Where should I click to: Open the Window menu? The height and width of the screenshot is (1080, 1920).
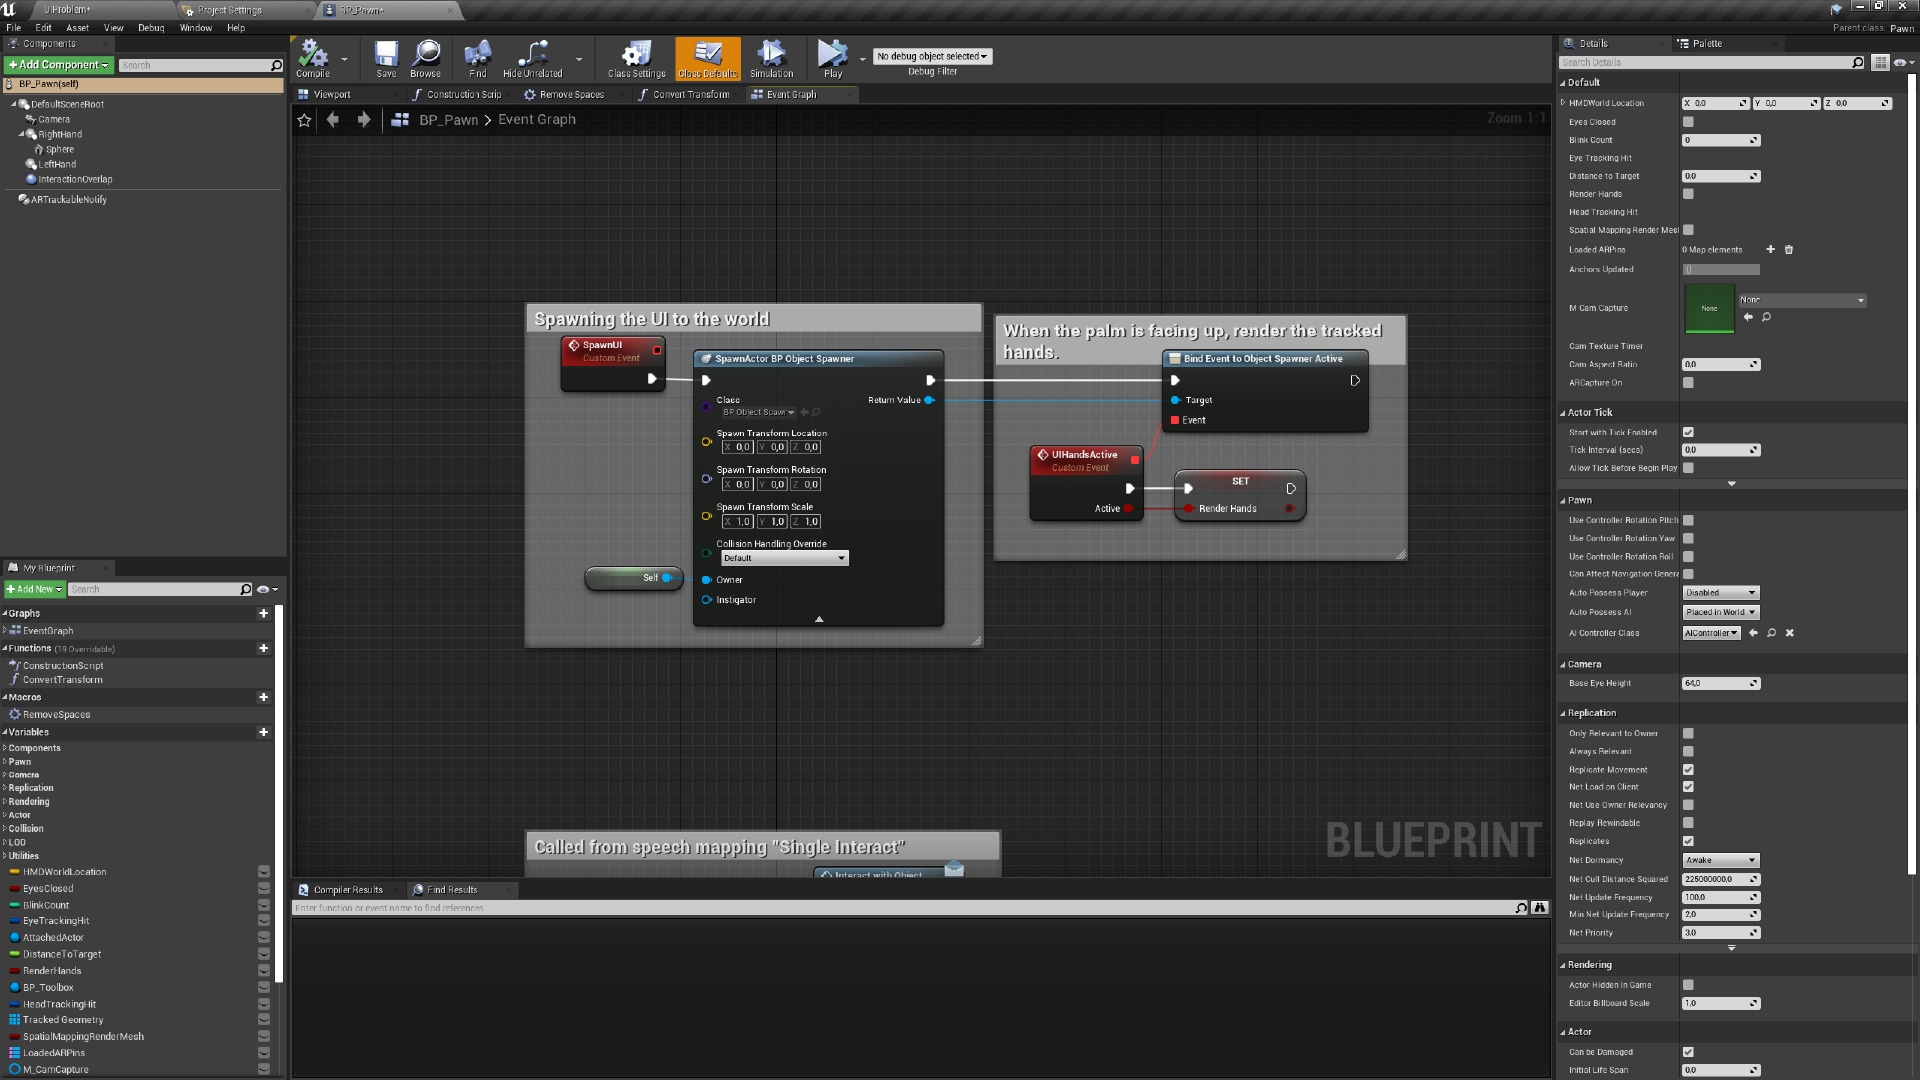click(x=196, y=27)
